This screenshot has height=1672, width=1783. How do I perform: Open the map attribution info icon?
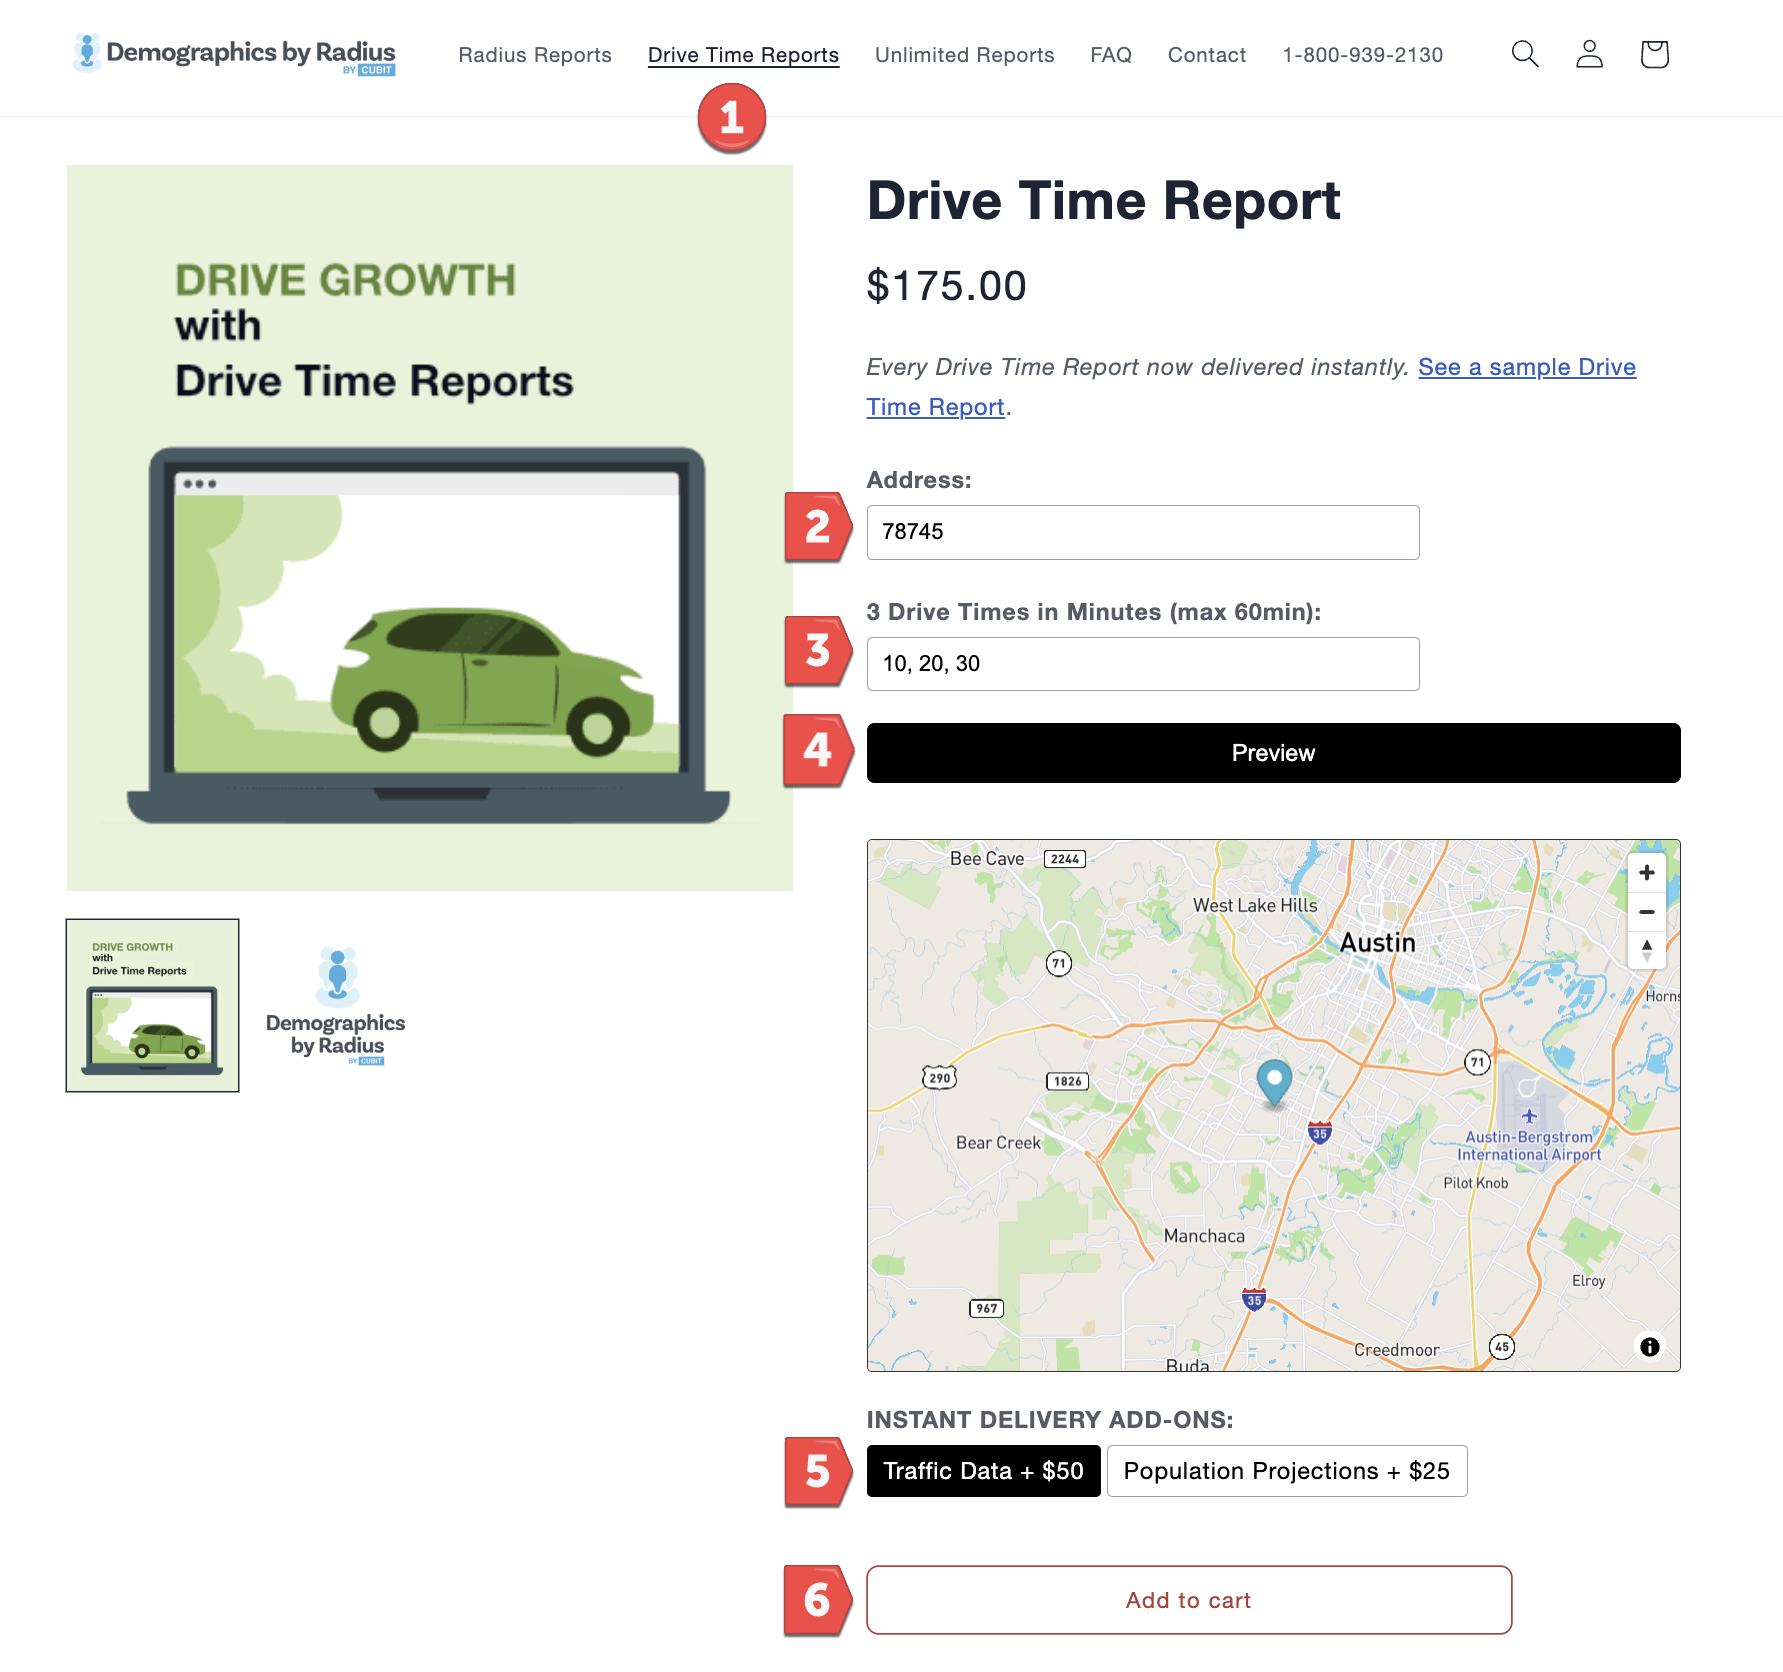click(x=1649, y=1347)
